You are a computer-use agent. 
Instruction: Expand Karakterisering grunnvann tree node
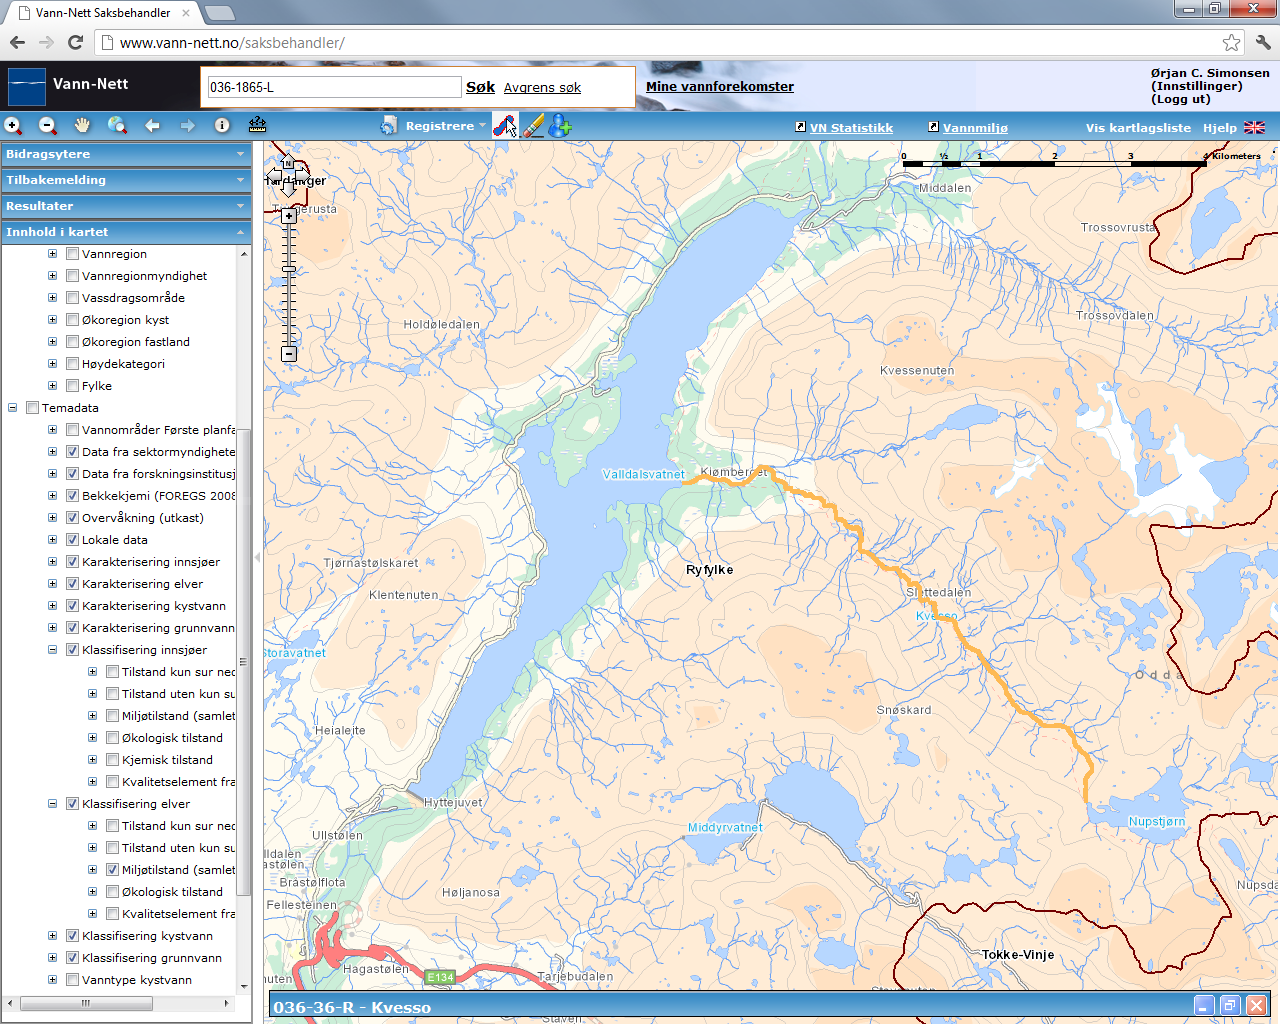[53, 628]
